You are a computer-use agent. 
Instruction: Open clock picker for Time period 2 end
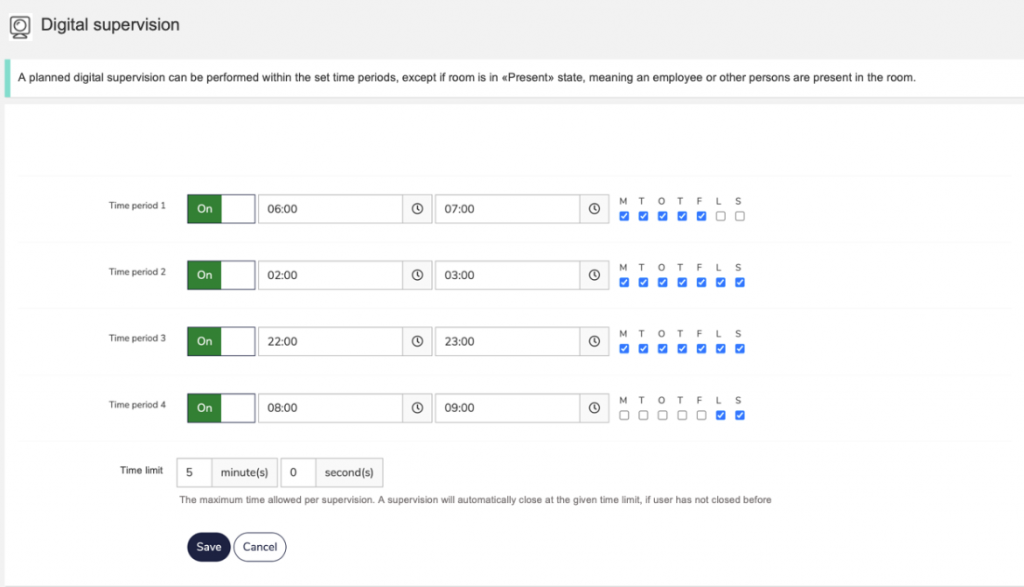point(594,275)
